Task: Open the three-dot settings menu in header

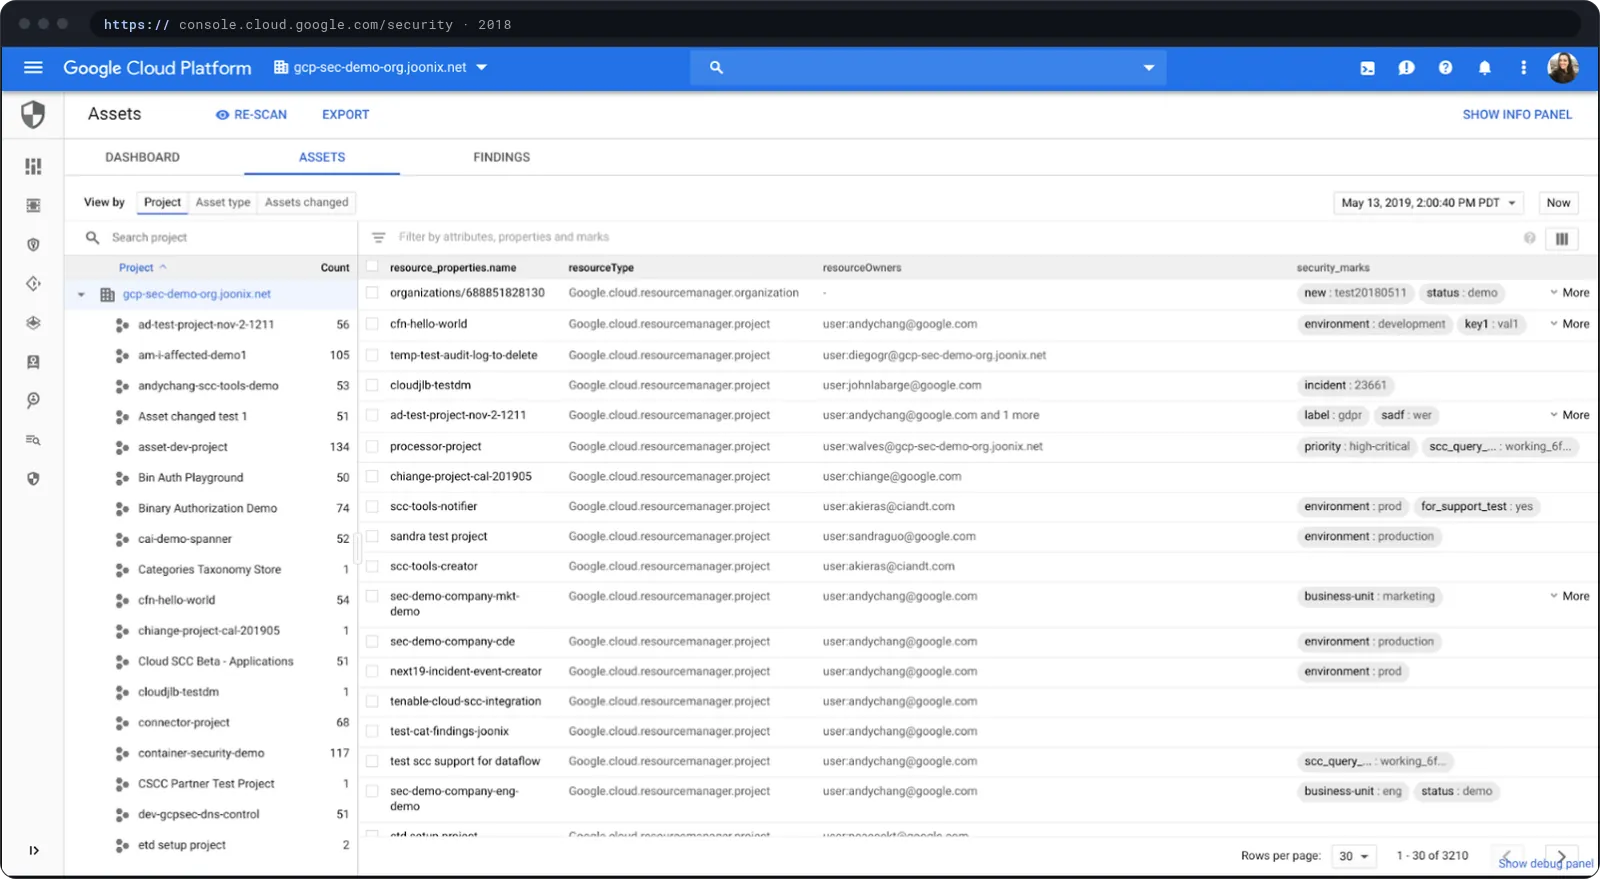Action: pos(1523,68)
